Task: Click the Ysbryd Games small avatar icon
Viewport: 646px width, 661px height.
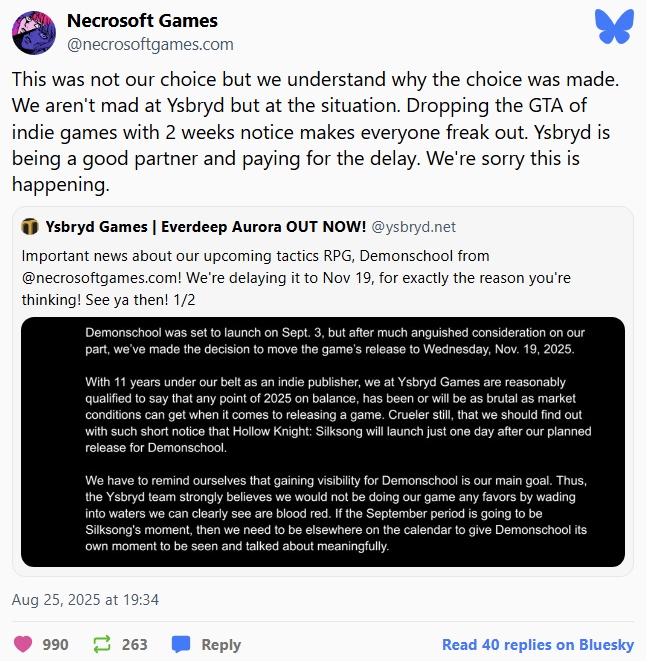Action: click(x=31, y=226)
